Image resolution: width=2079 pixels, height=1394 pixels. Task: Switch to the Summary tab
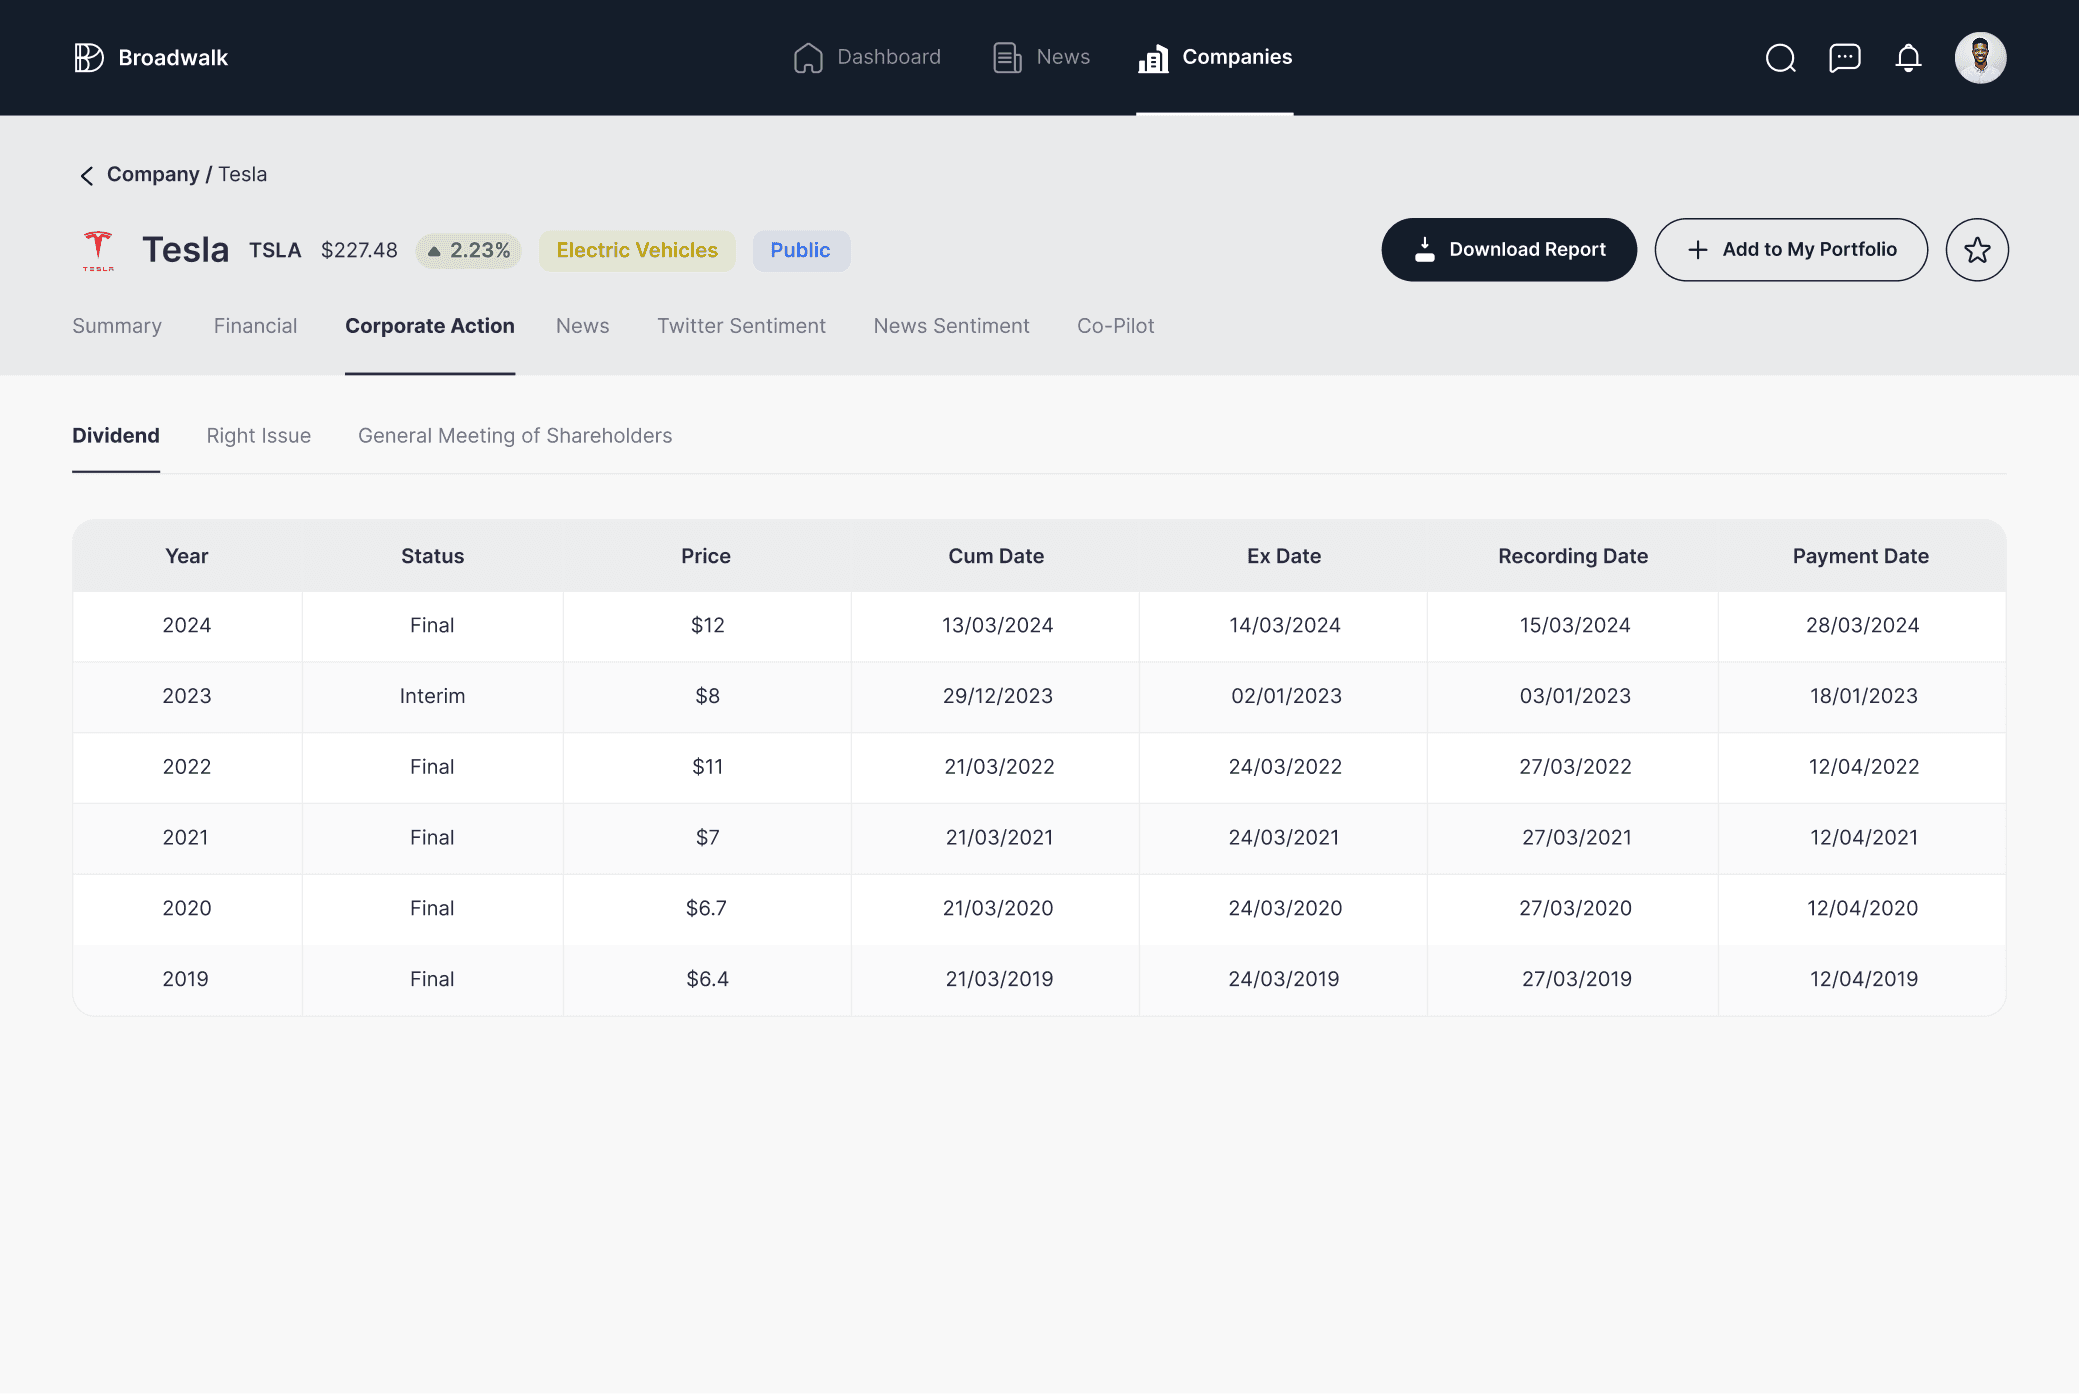point(117,326)
